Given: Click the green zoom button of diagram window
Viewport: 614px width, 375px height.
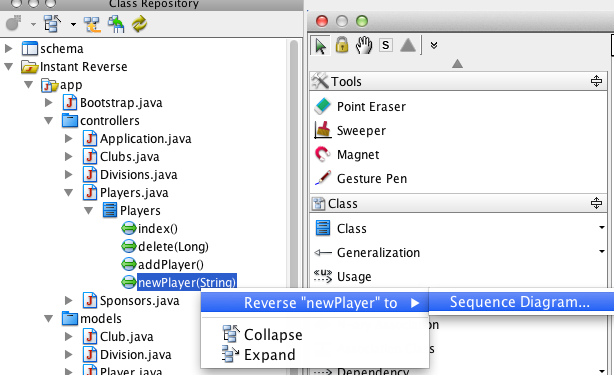Looking at the screenshot, I should pyautogui.click(x=362, y=21).
